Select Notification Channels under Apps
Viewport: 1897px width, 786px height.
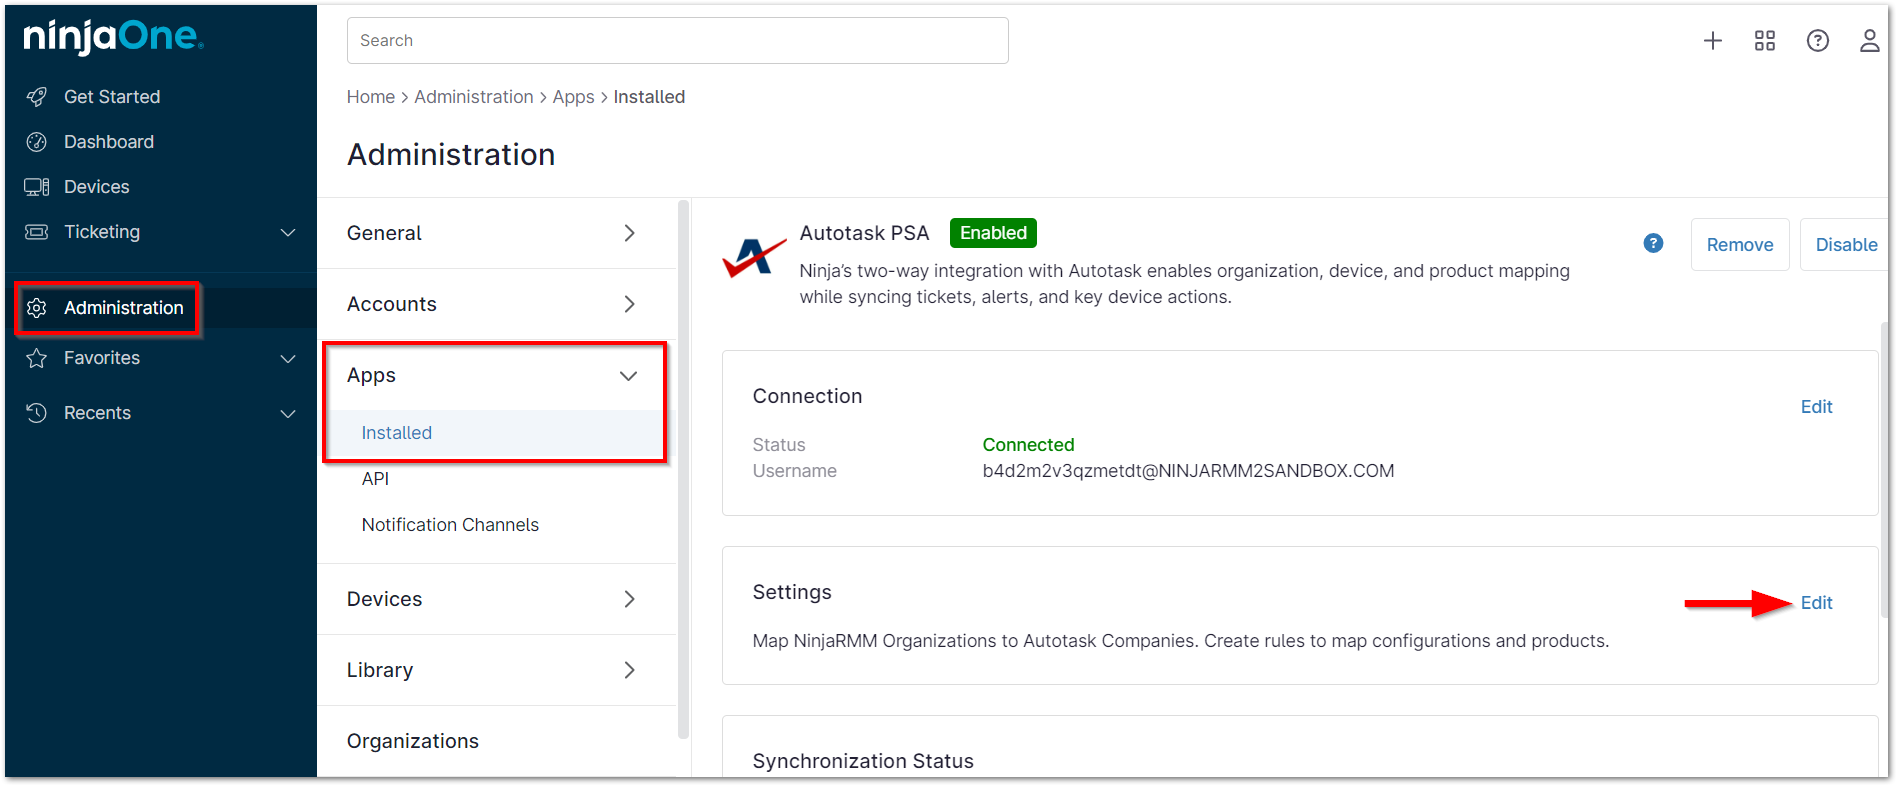[450, 525]
